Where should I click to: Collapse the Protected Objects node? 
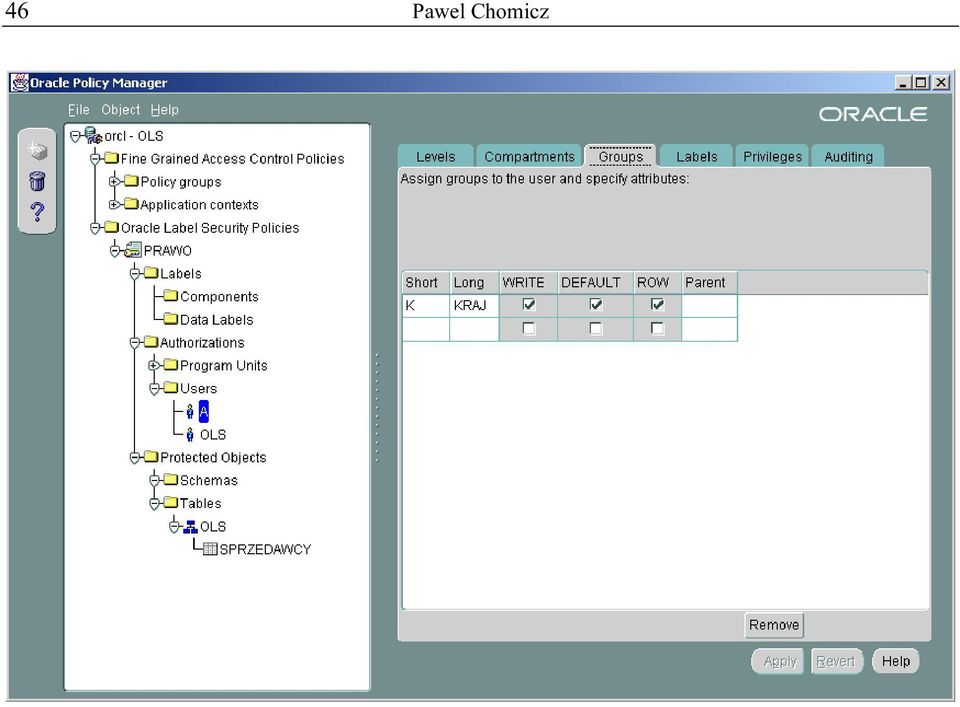[135, 458]
